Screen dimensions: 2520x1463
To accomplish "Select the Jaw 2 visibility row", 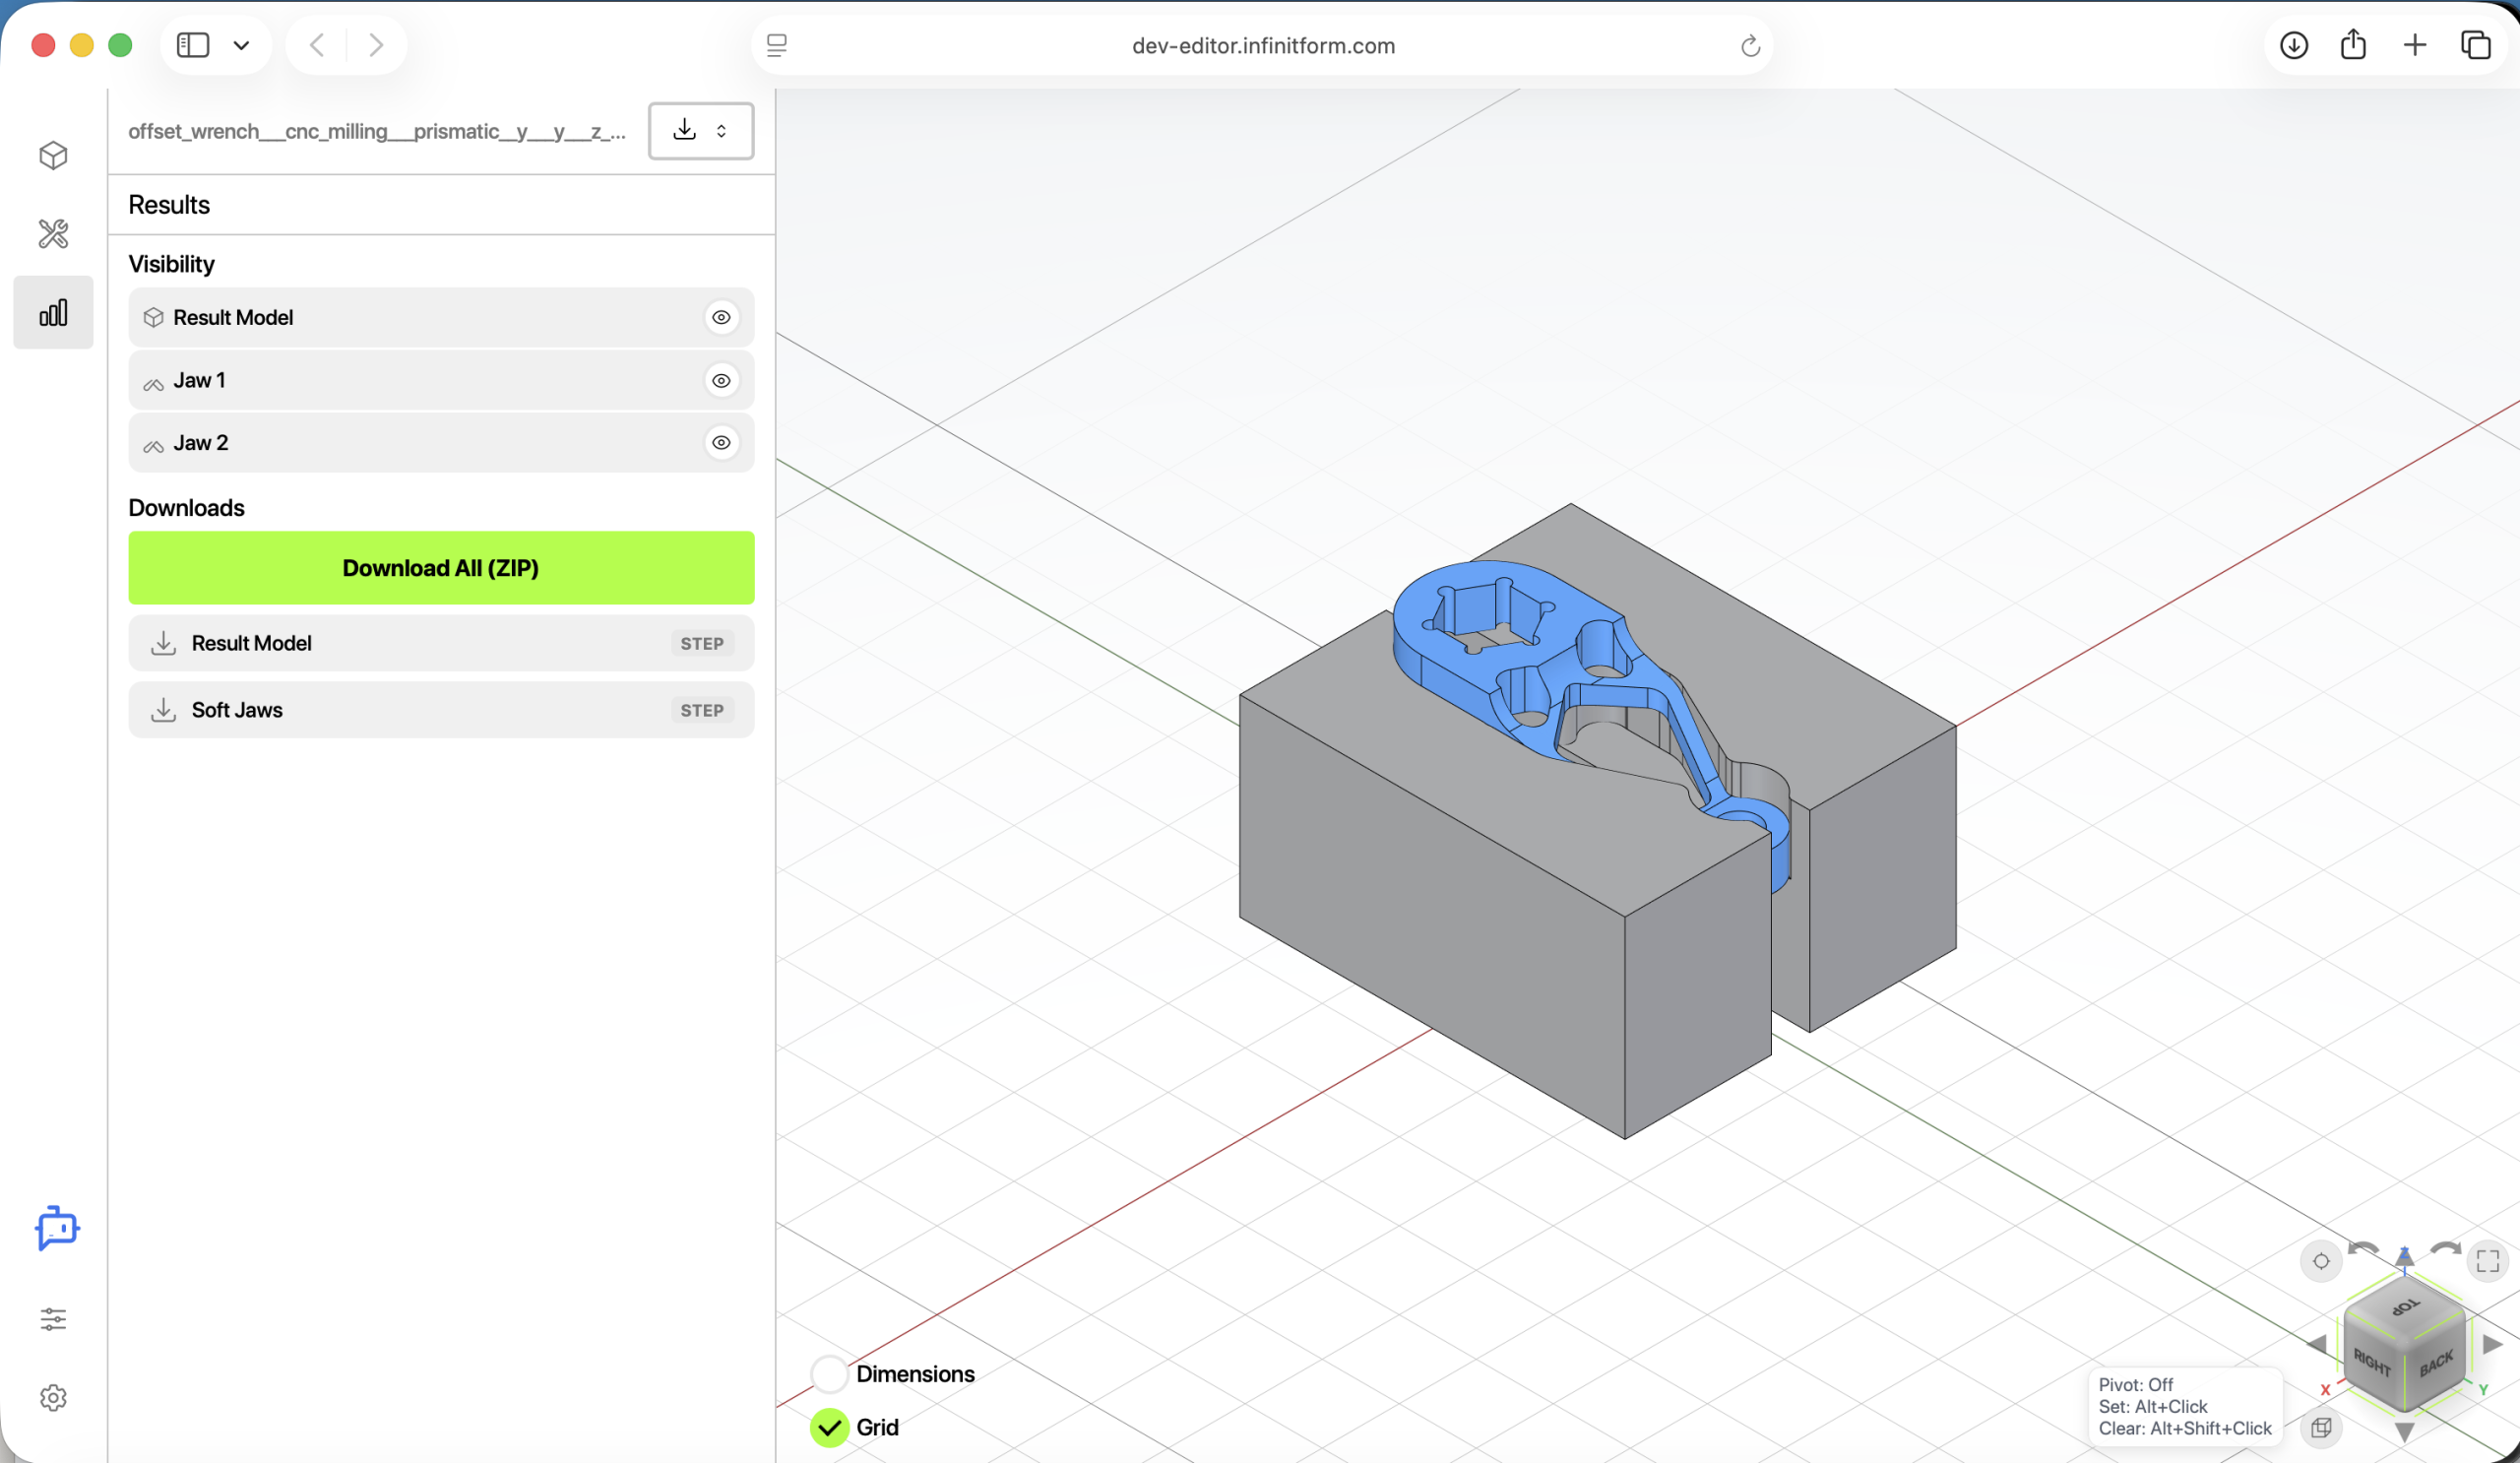I will click(441, 442).
